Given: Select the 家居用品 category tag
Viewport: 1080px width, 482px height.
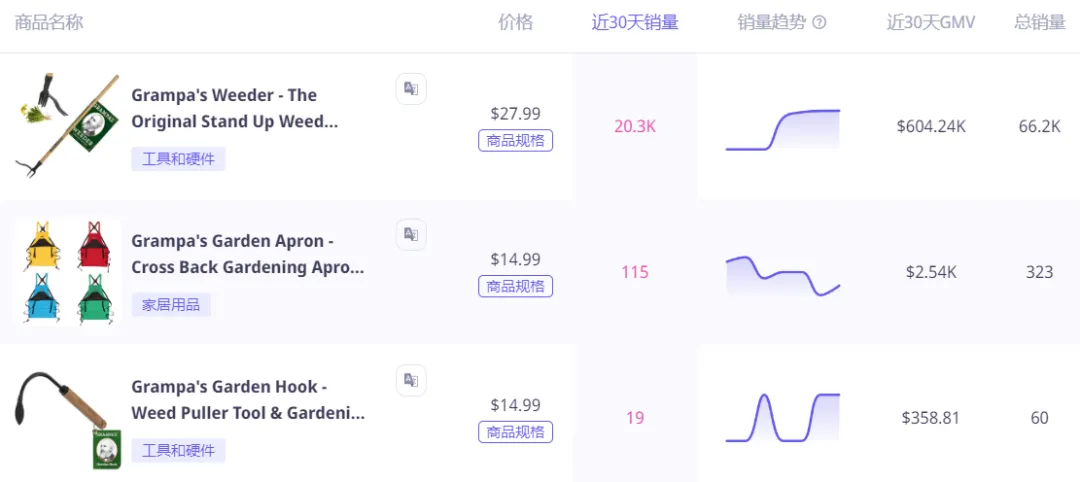Looking at the screenshot, I should (171, 304).
